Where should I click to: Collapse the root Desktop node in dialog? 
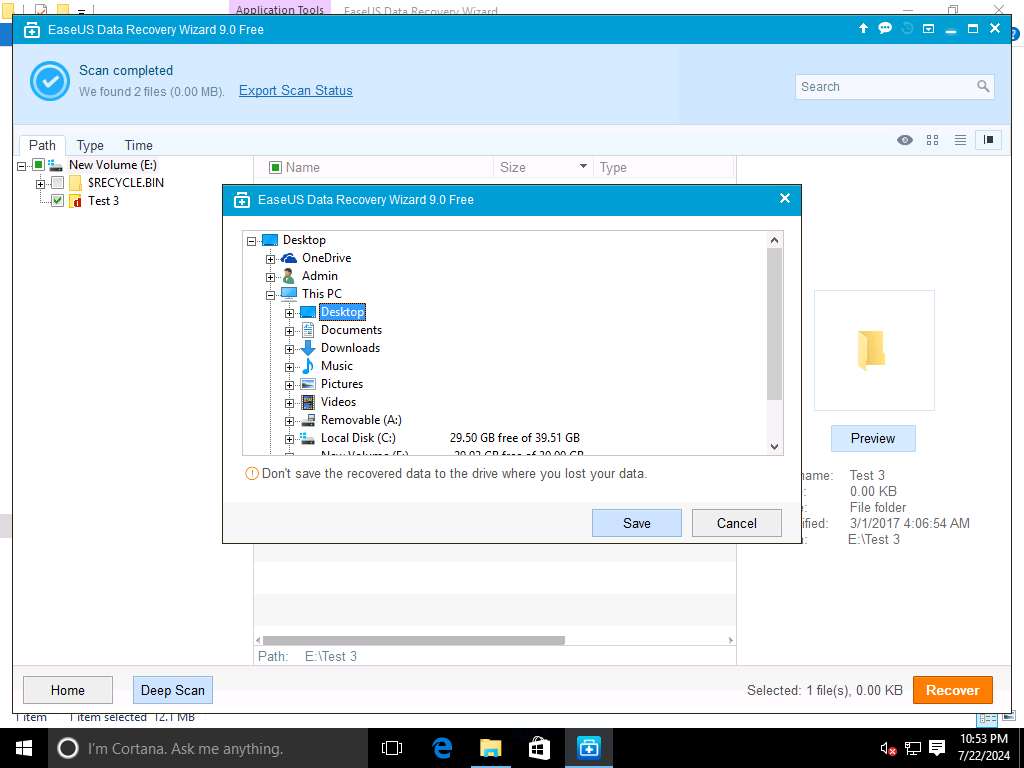(x=251, y=241)
